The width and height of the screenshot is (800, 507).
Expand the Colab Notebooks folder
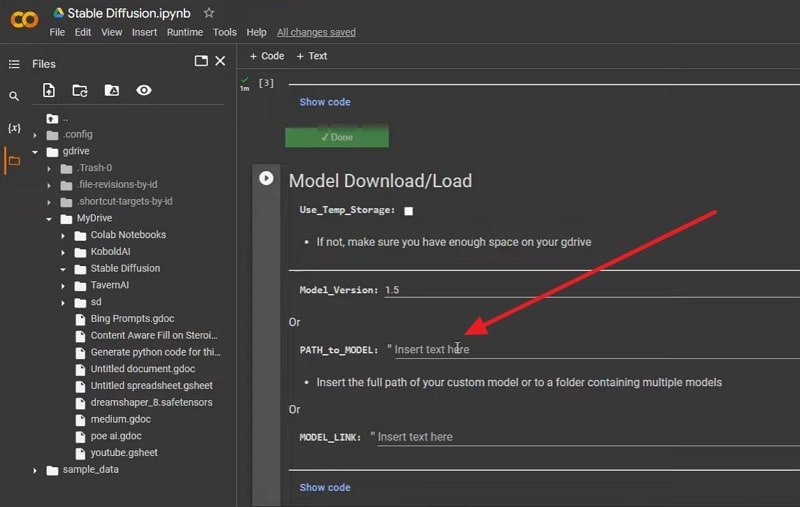coord(63,236)
